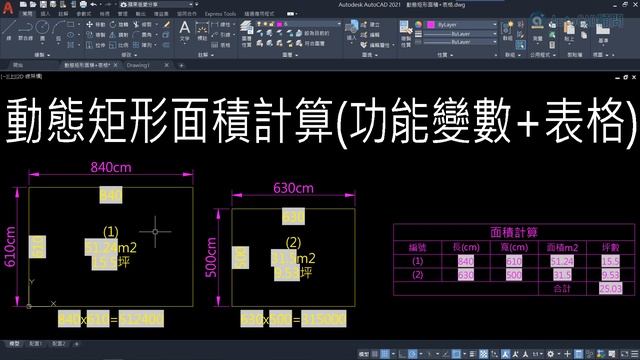Open the object color ByLayer dropdown
The image size is (640, 360).
[x=462, y=25]
